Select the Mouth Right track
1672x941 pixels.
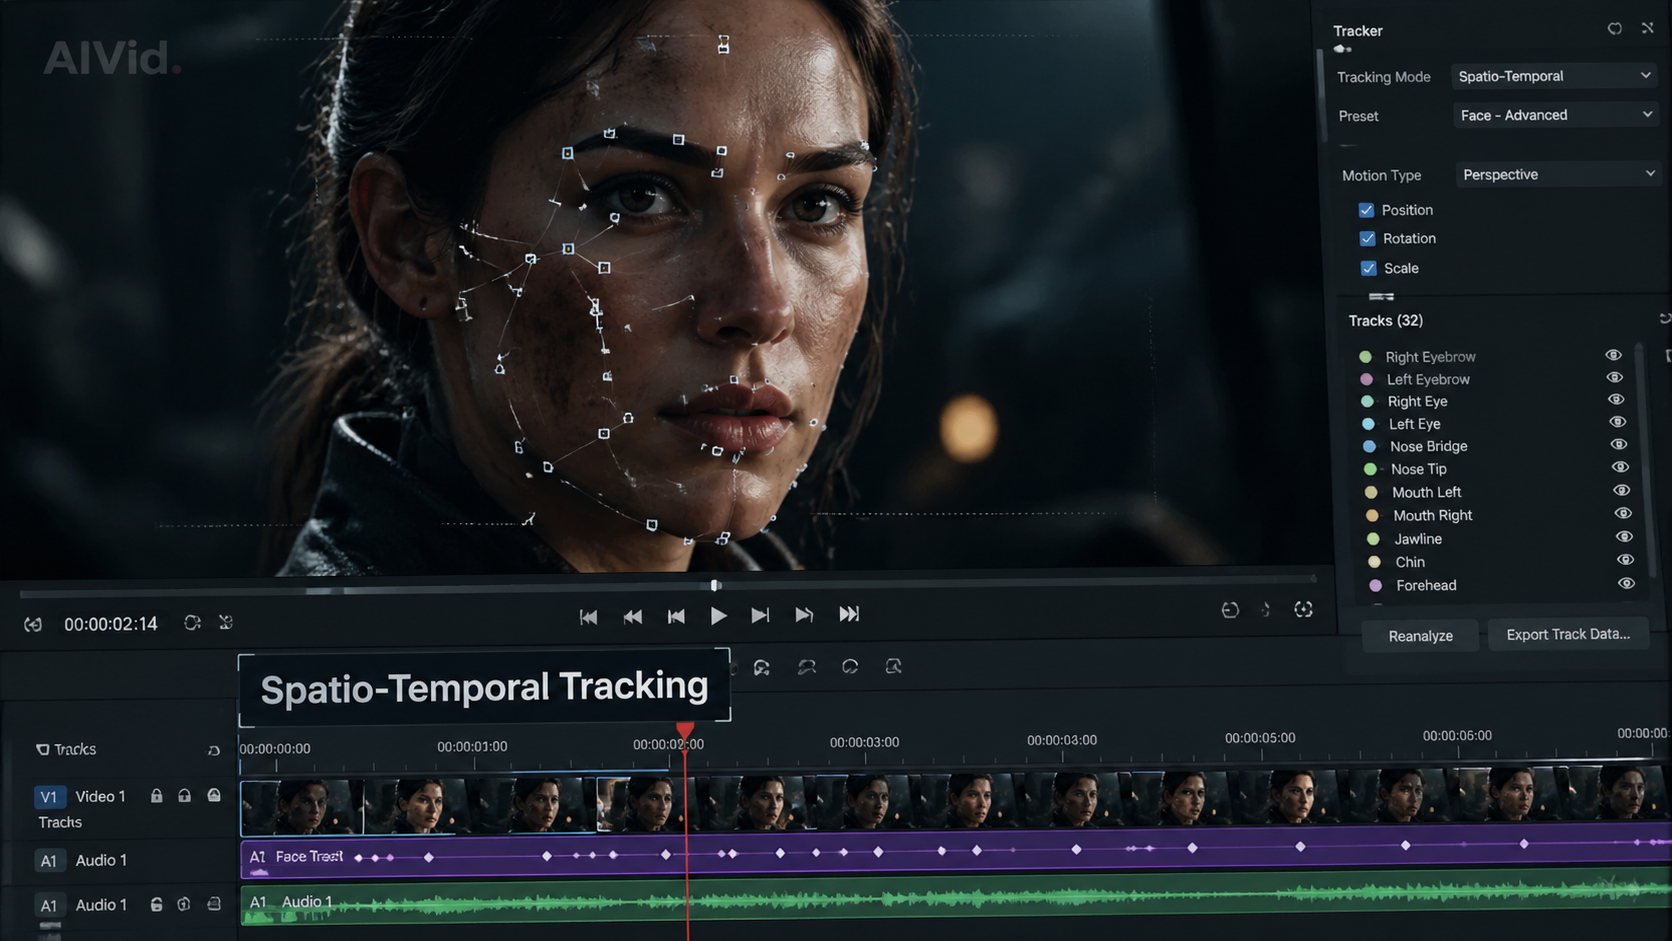(1497, 515)
